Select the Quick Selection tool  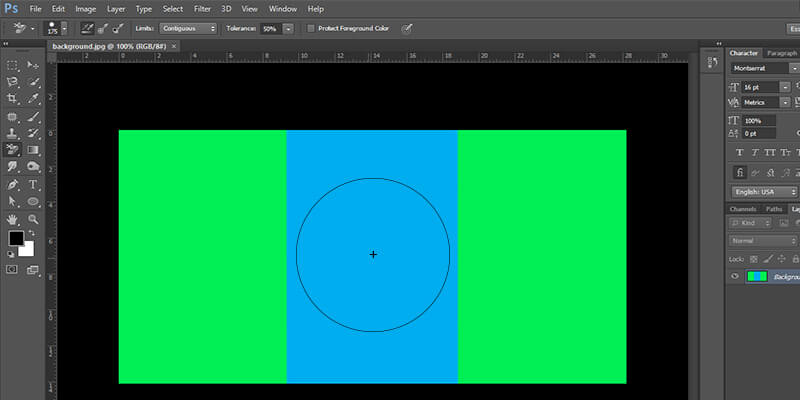(33, 82)
